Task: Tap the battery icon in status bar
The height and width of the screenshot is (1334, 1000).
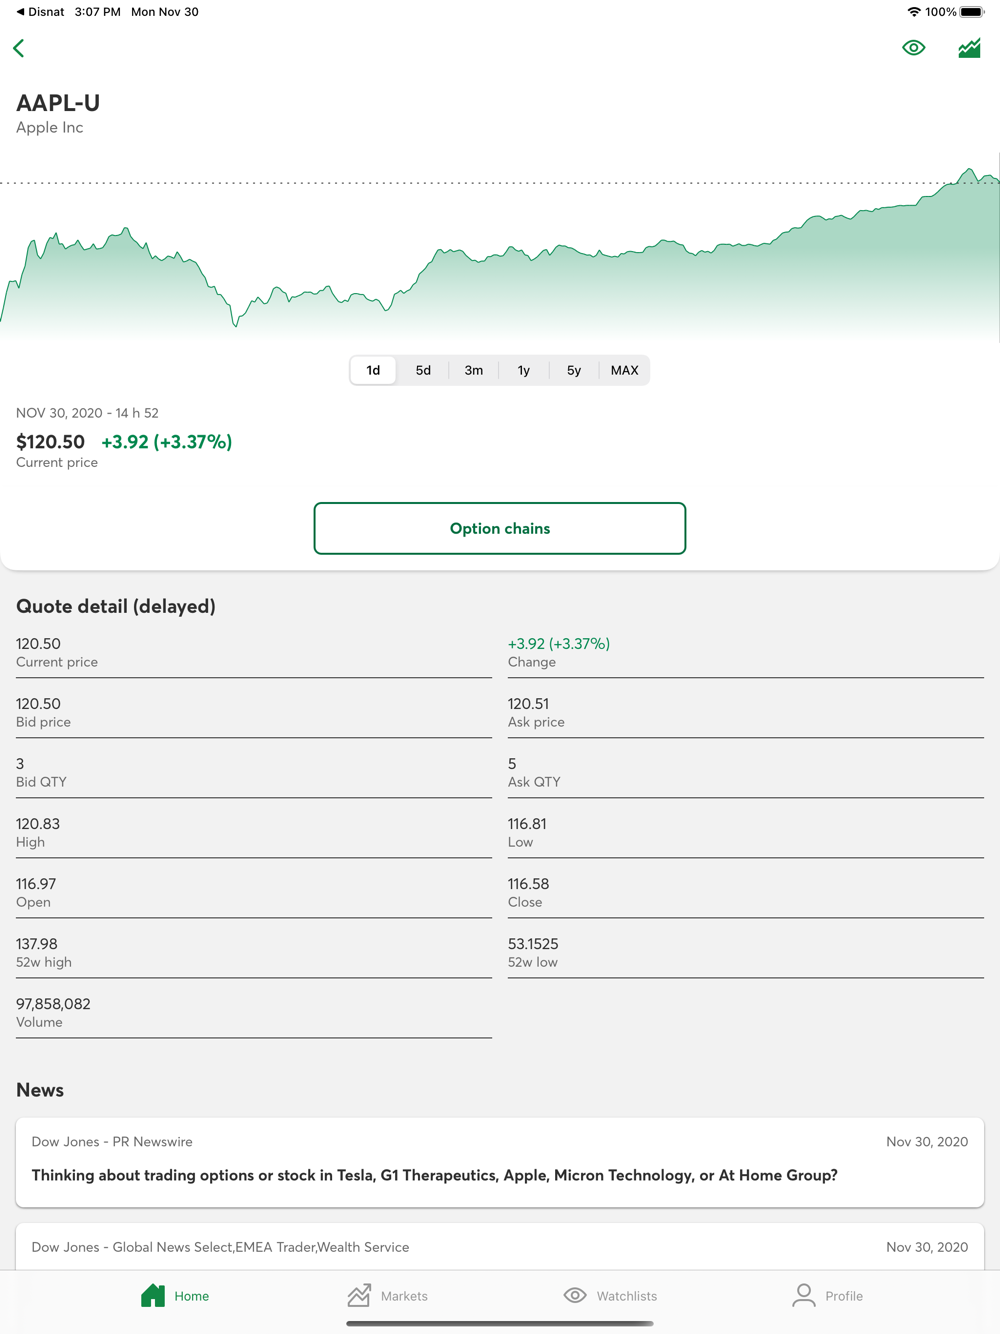Action: pyautogui.click(x=972, y=12)
